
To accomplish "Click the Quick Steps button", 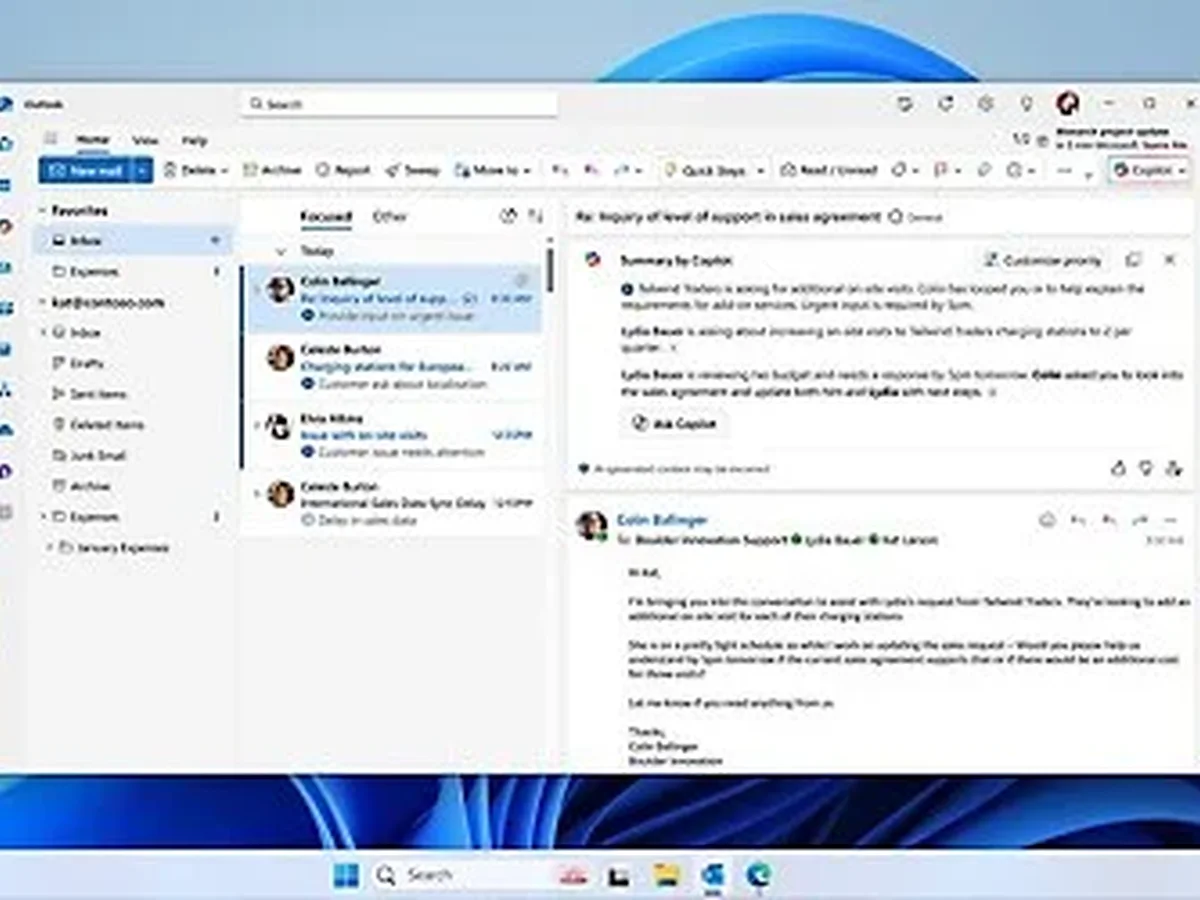I will coord(705,171).
